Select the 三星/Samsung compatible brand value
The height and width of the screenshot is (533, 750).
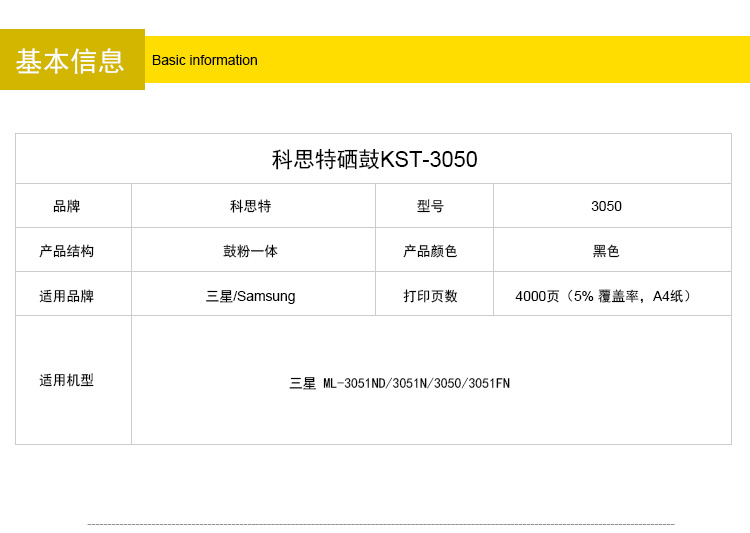(250, 296)
